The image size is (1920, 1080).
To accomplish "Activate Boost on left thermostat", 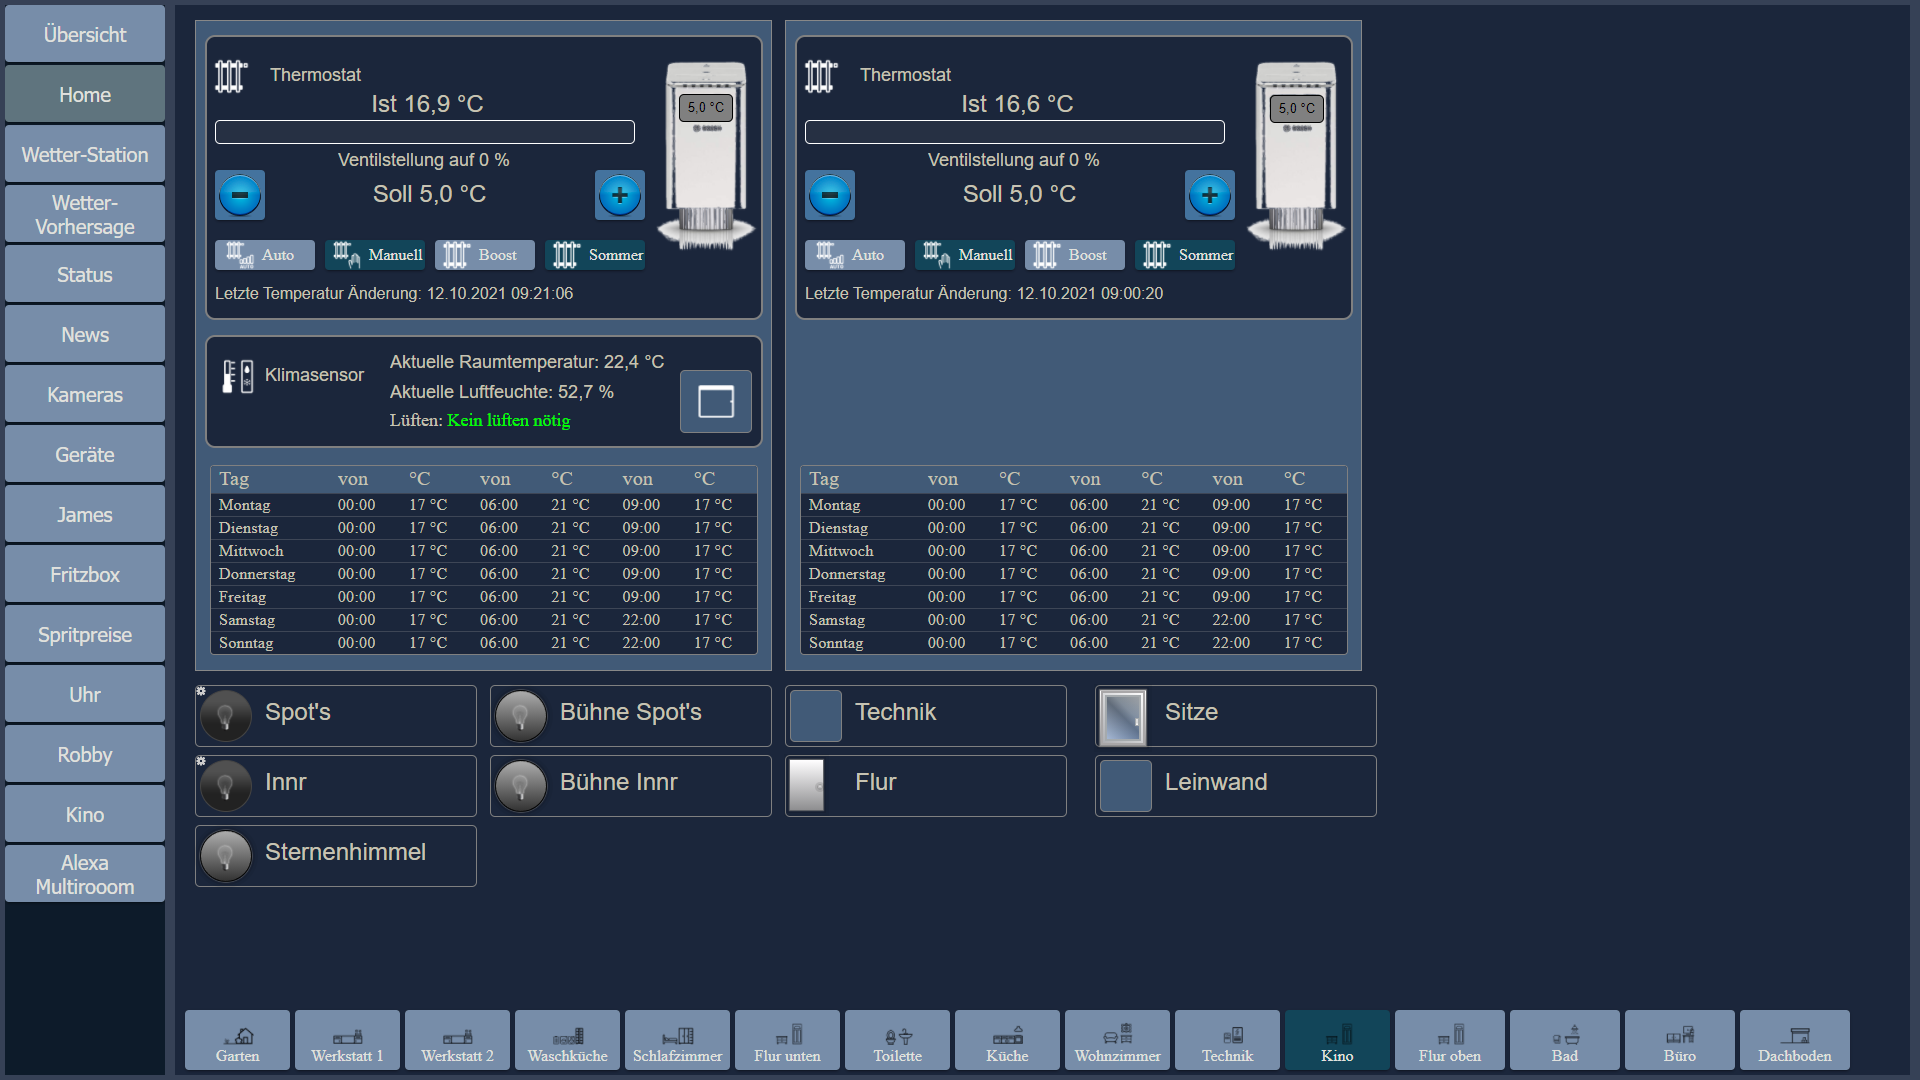I will [485, 255].
